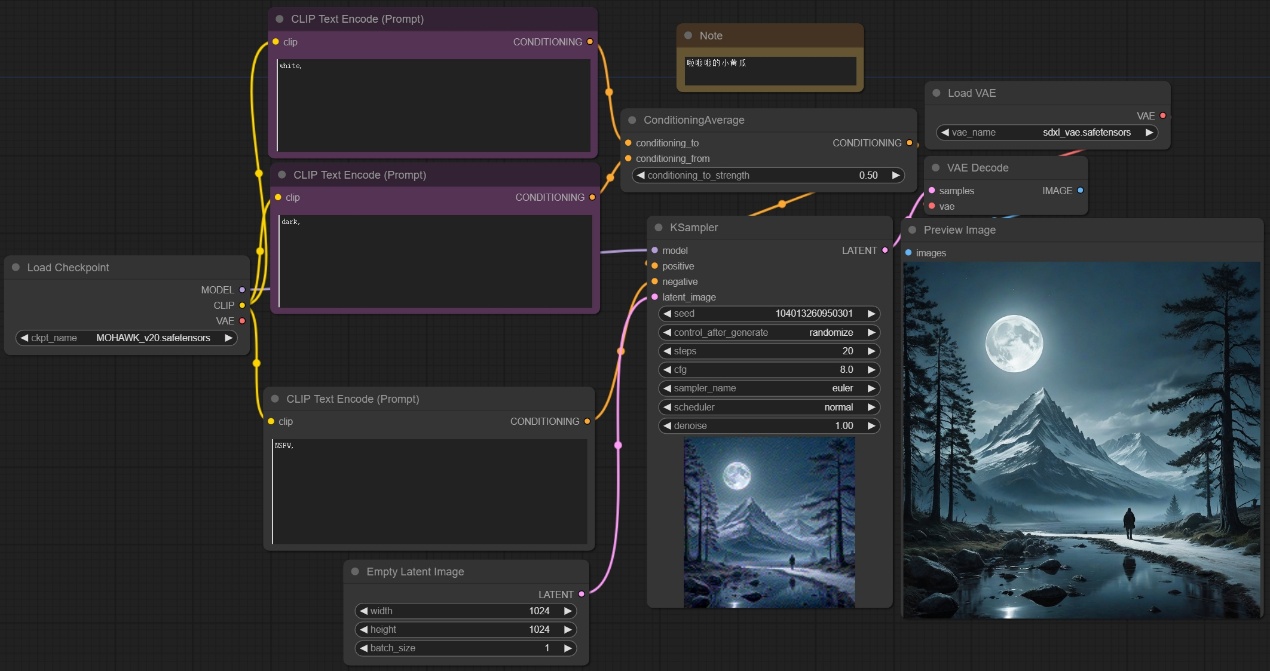Click the Load VAE node's collapse dot
The width and height of the screenshot is (1270, 671).
937,93
